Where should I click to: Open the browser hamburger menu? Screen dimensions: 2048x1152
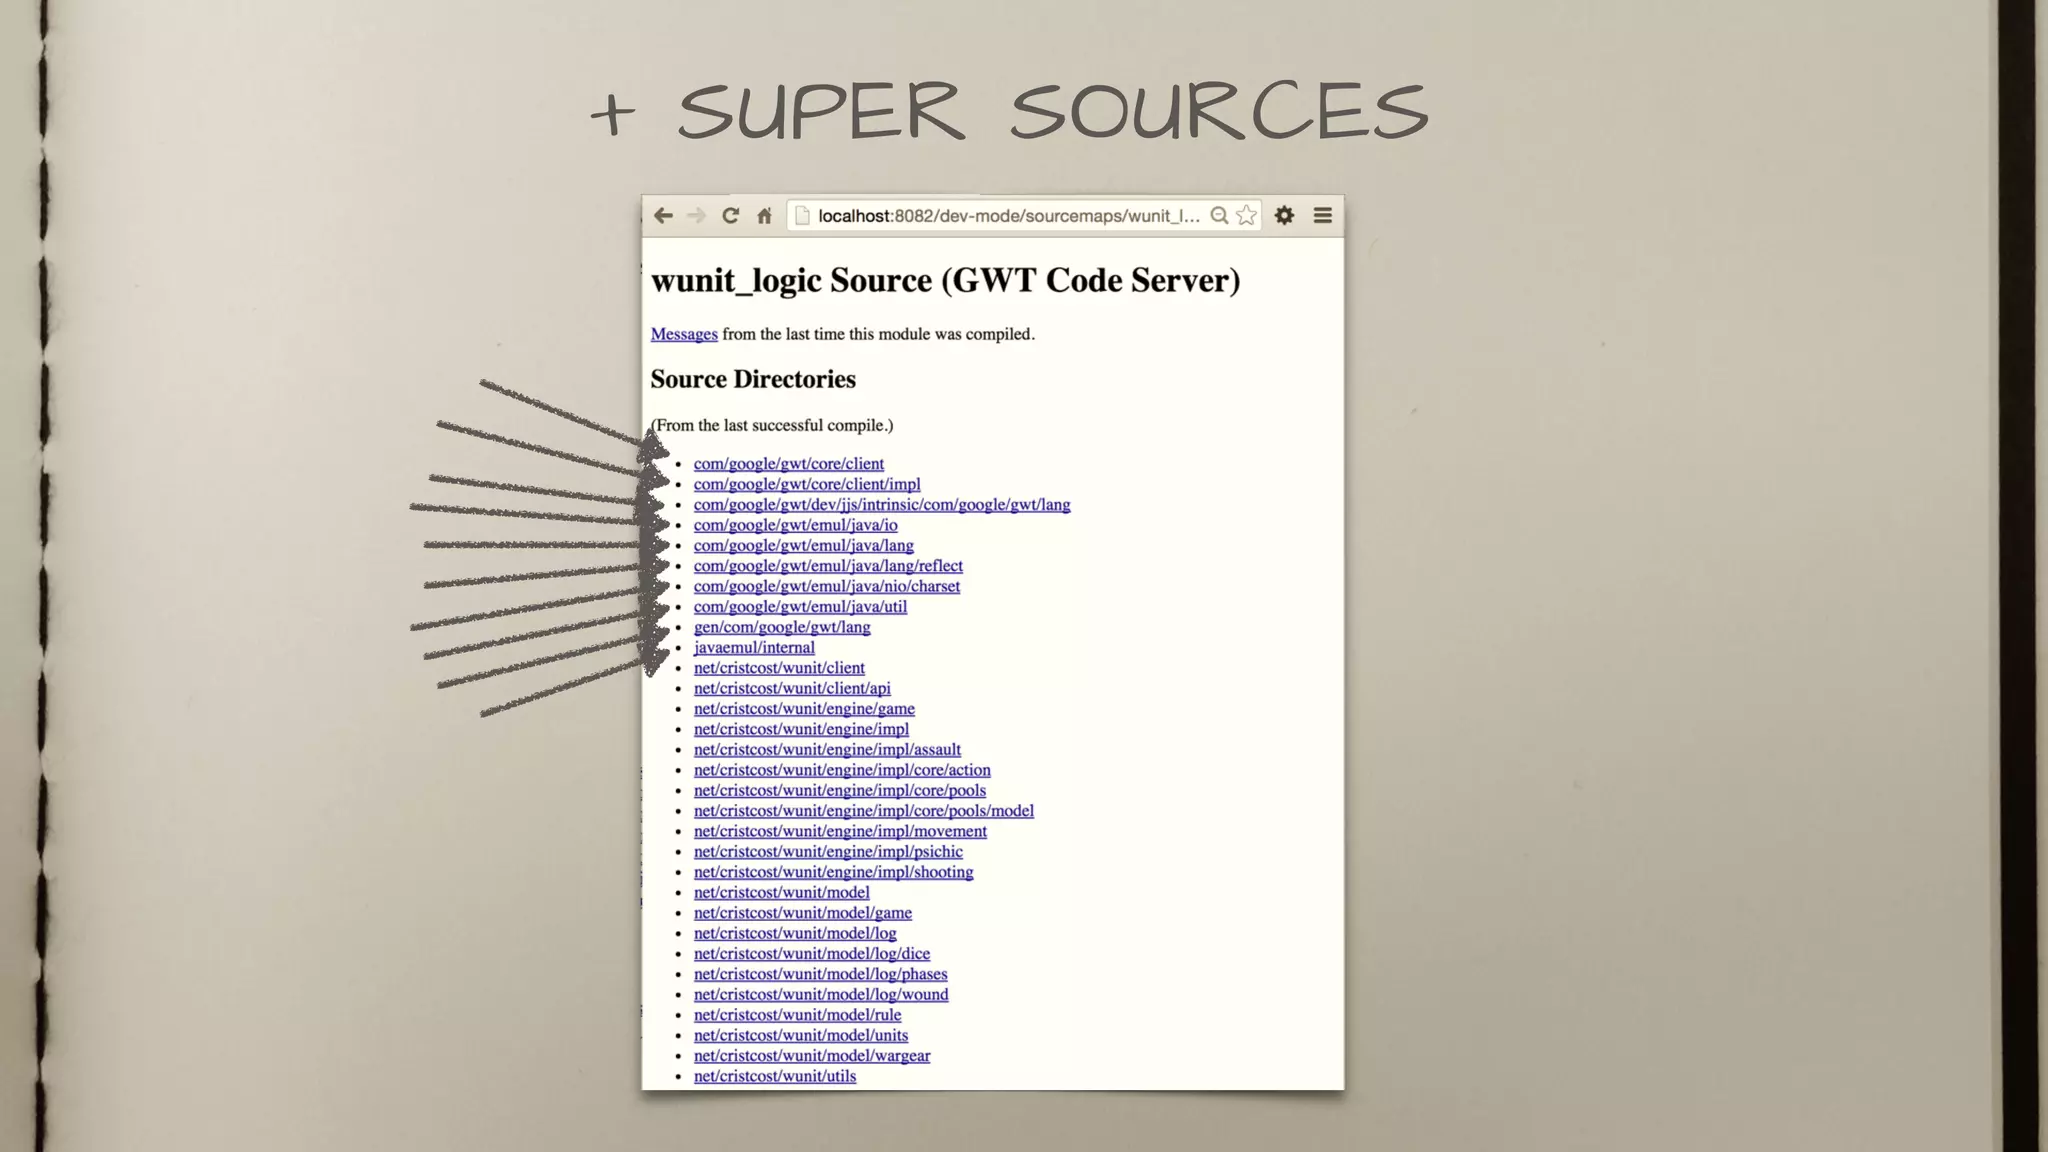click(x=1323, y=216)
